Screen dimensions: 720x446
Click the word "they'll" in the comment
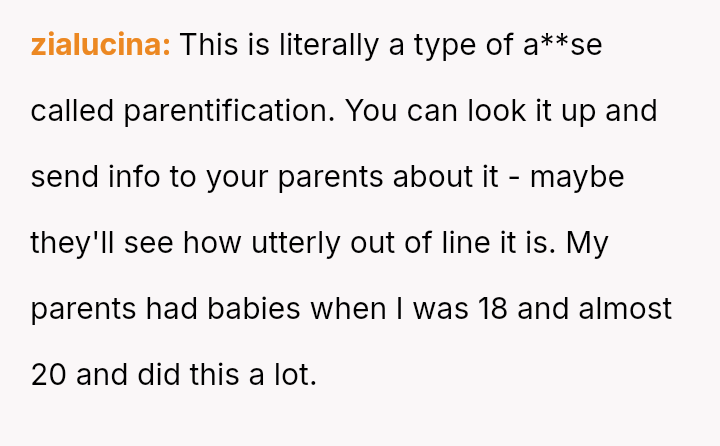[70, 243]
